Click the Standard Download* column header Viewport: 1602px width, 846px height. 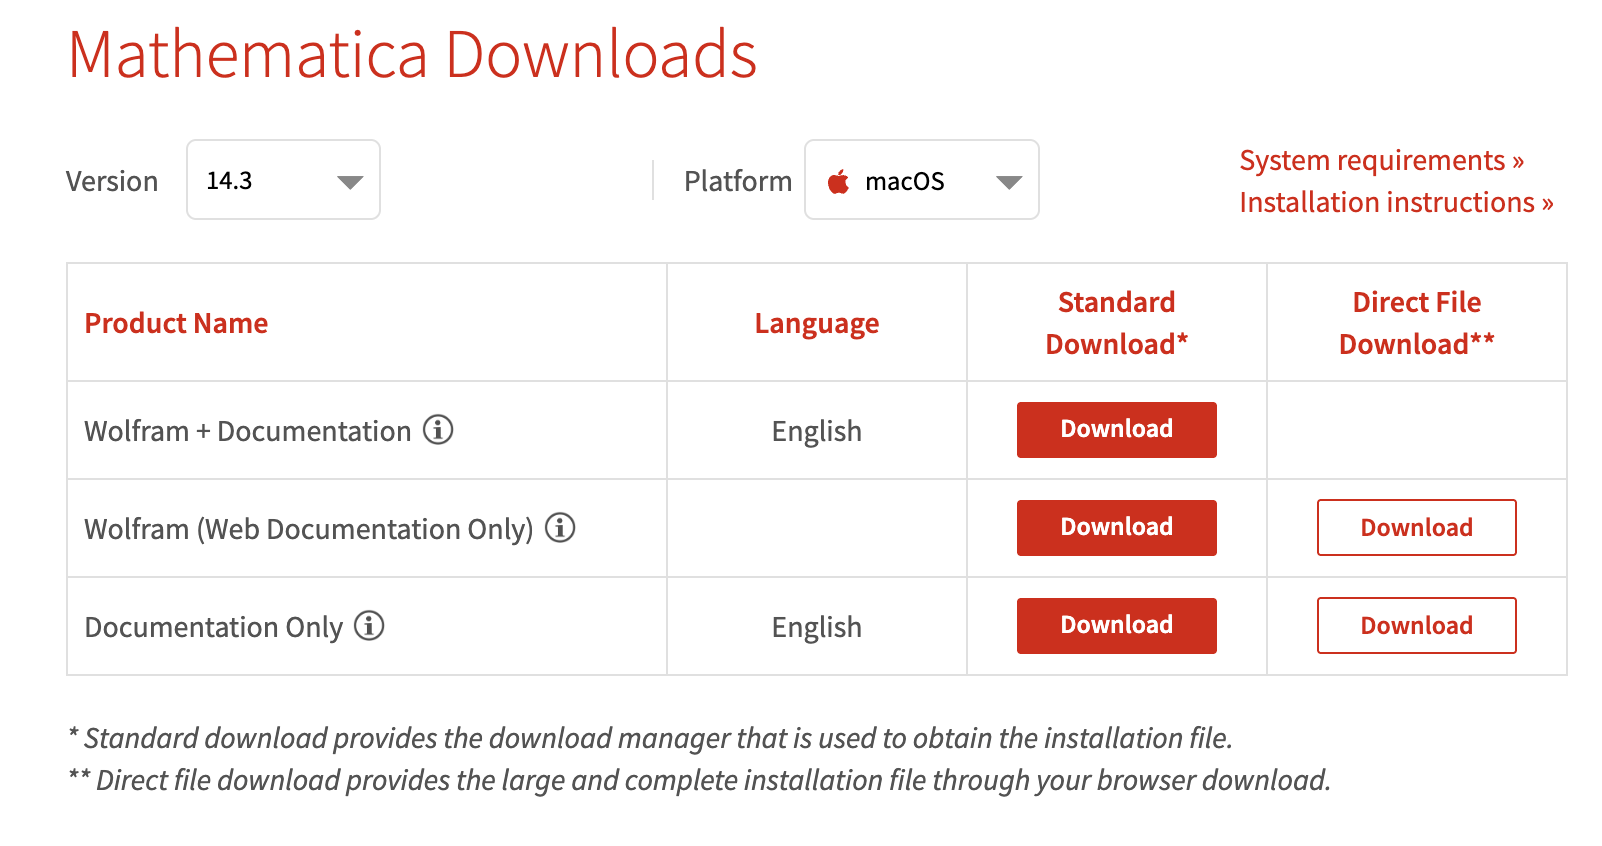click(1116, 323)
